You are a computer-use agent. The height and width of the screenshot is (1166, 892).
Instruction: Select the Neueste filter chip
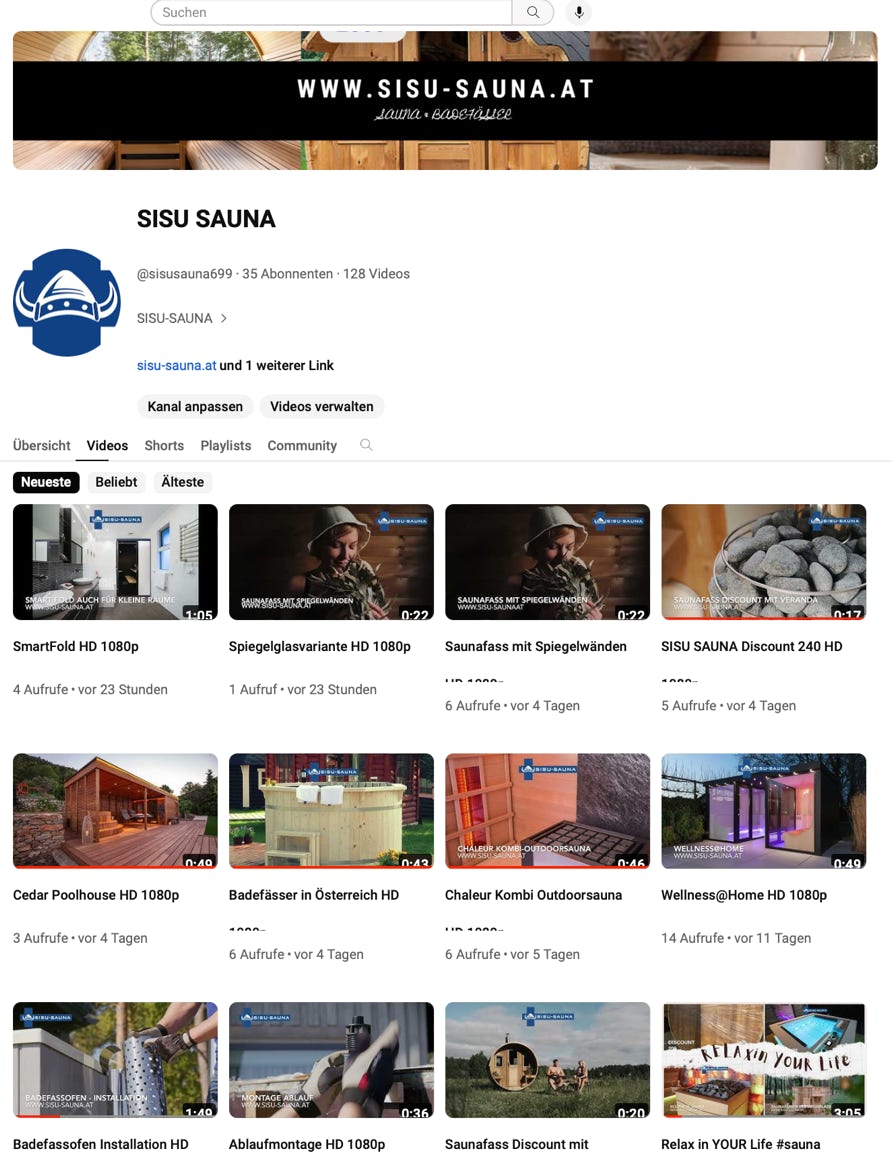click(46, 482)
